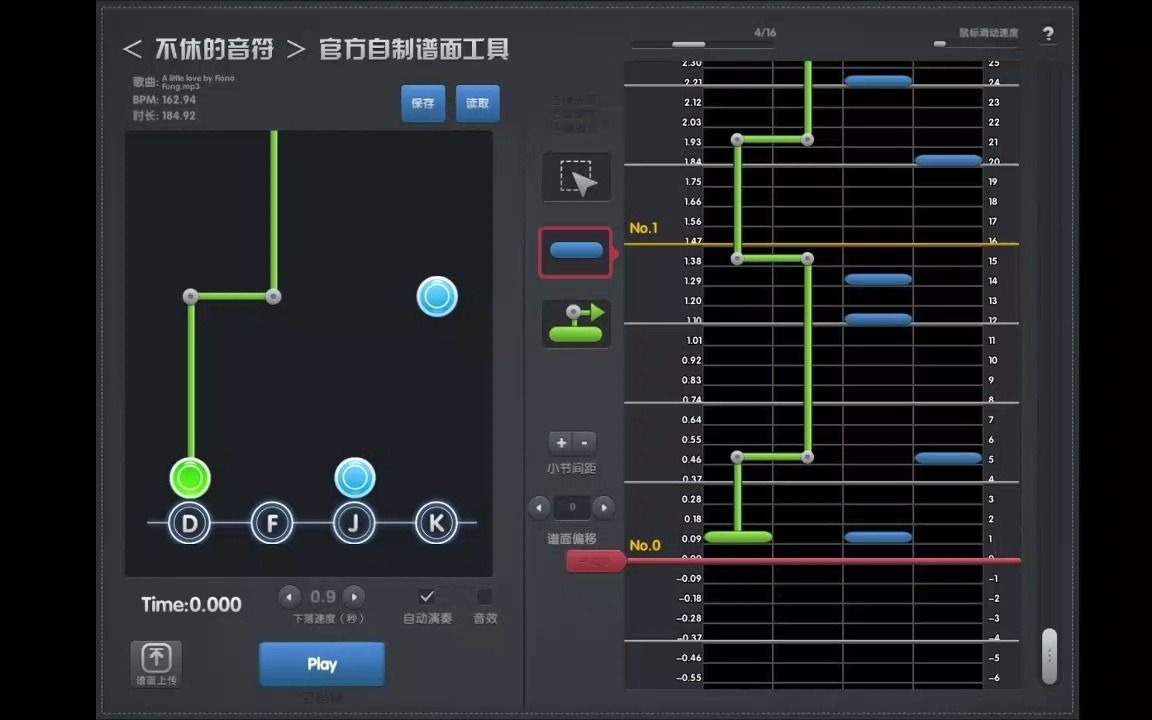
Task: Click slide node at row 5 first lane
Action: coord(738,457)
